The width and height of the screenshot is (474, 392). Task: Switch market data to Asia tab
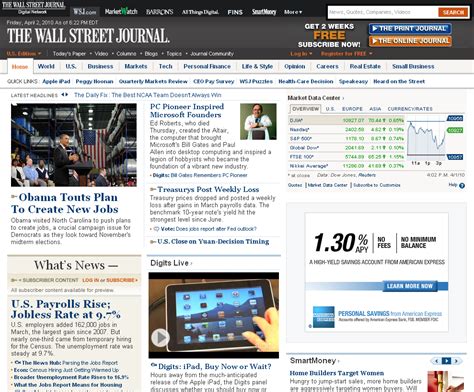[375, 109]
